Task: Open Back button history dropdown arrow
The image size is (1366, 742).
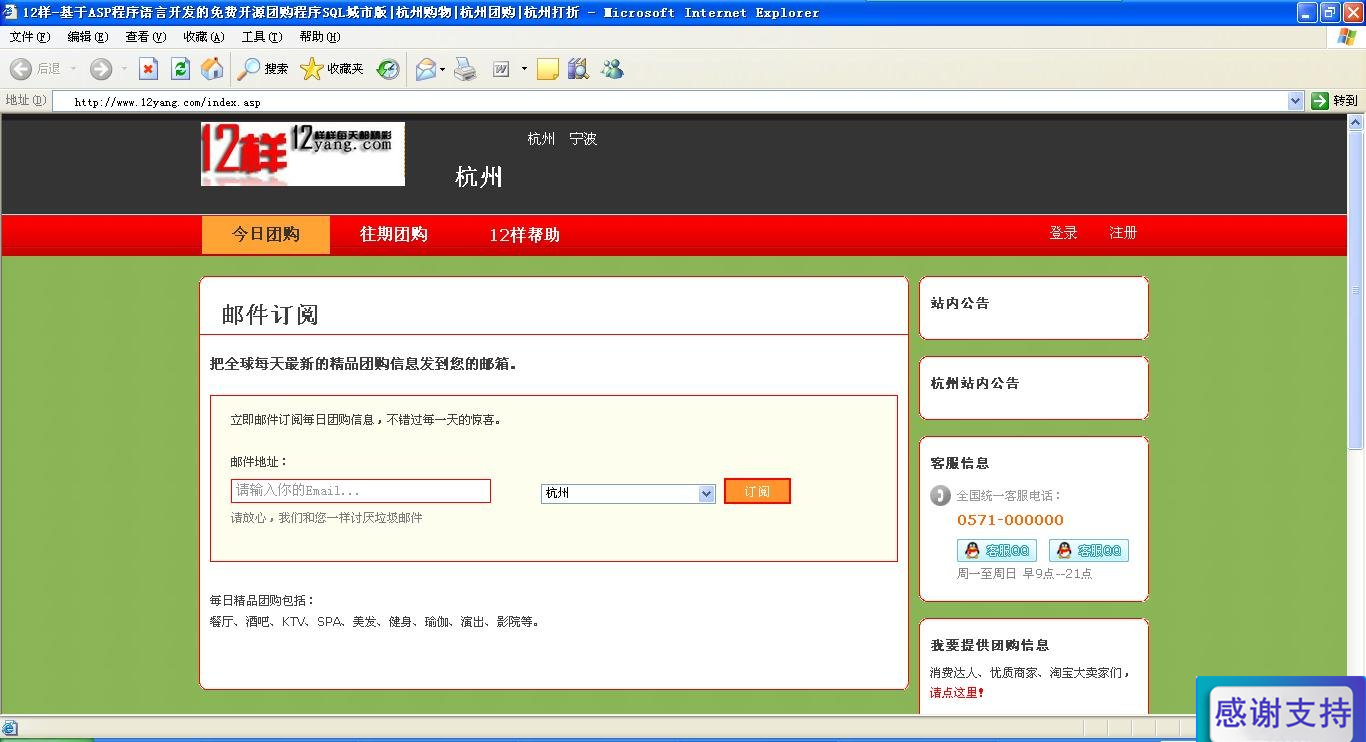Action: tap(73, 69)
